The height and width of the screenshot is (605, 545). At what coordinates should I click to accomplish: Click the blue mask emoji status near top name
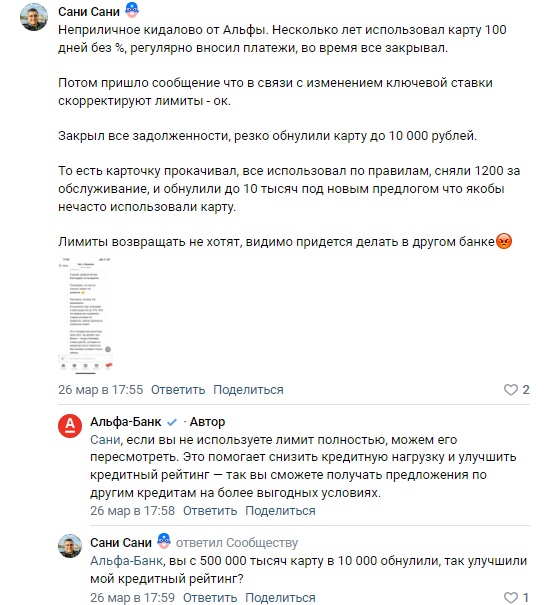tap(132, 10)
